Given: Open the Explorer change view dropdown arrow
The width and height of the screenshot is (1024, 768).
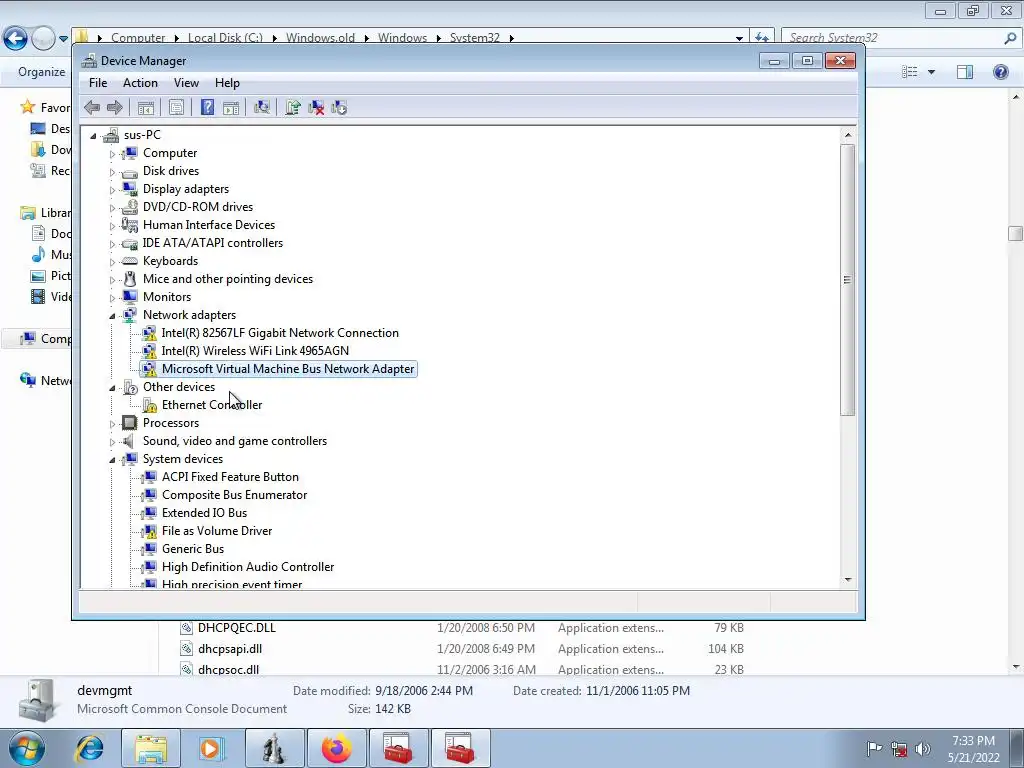Looking at the screenshot, I should [x=931, y=72].
